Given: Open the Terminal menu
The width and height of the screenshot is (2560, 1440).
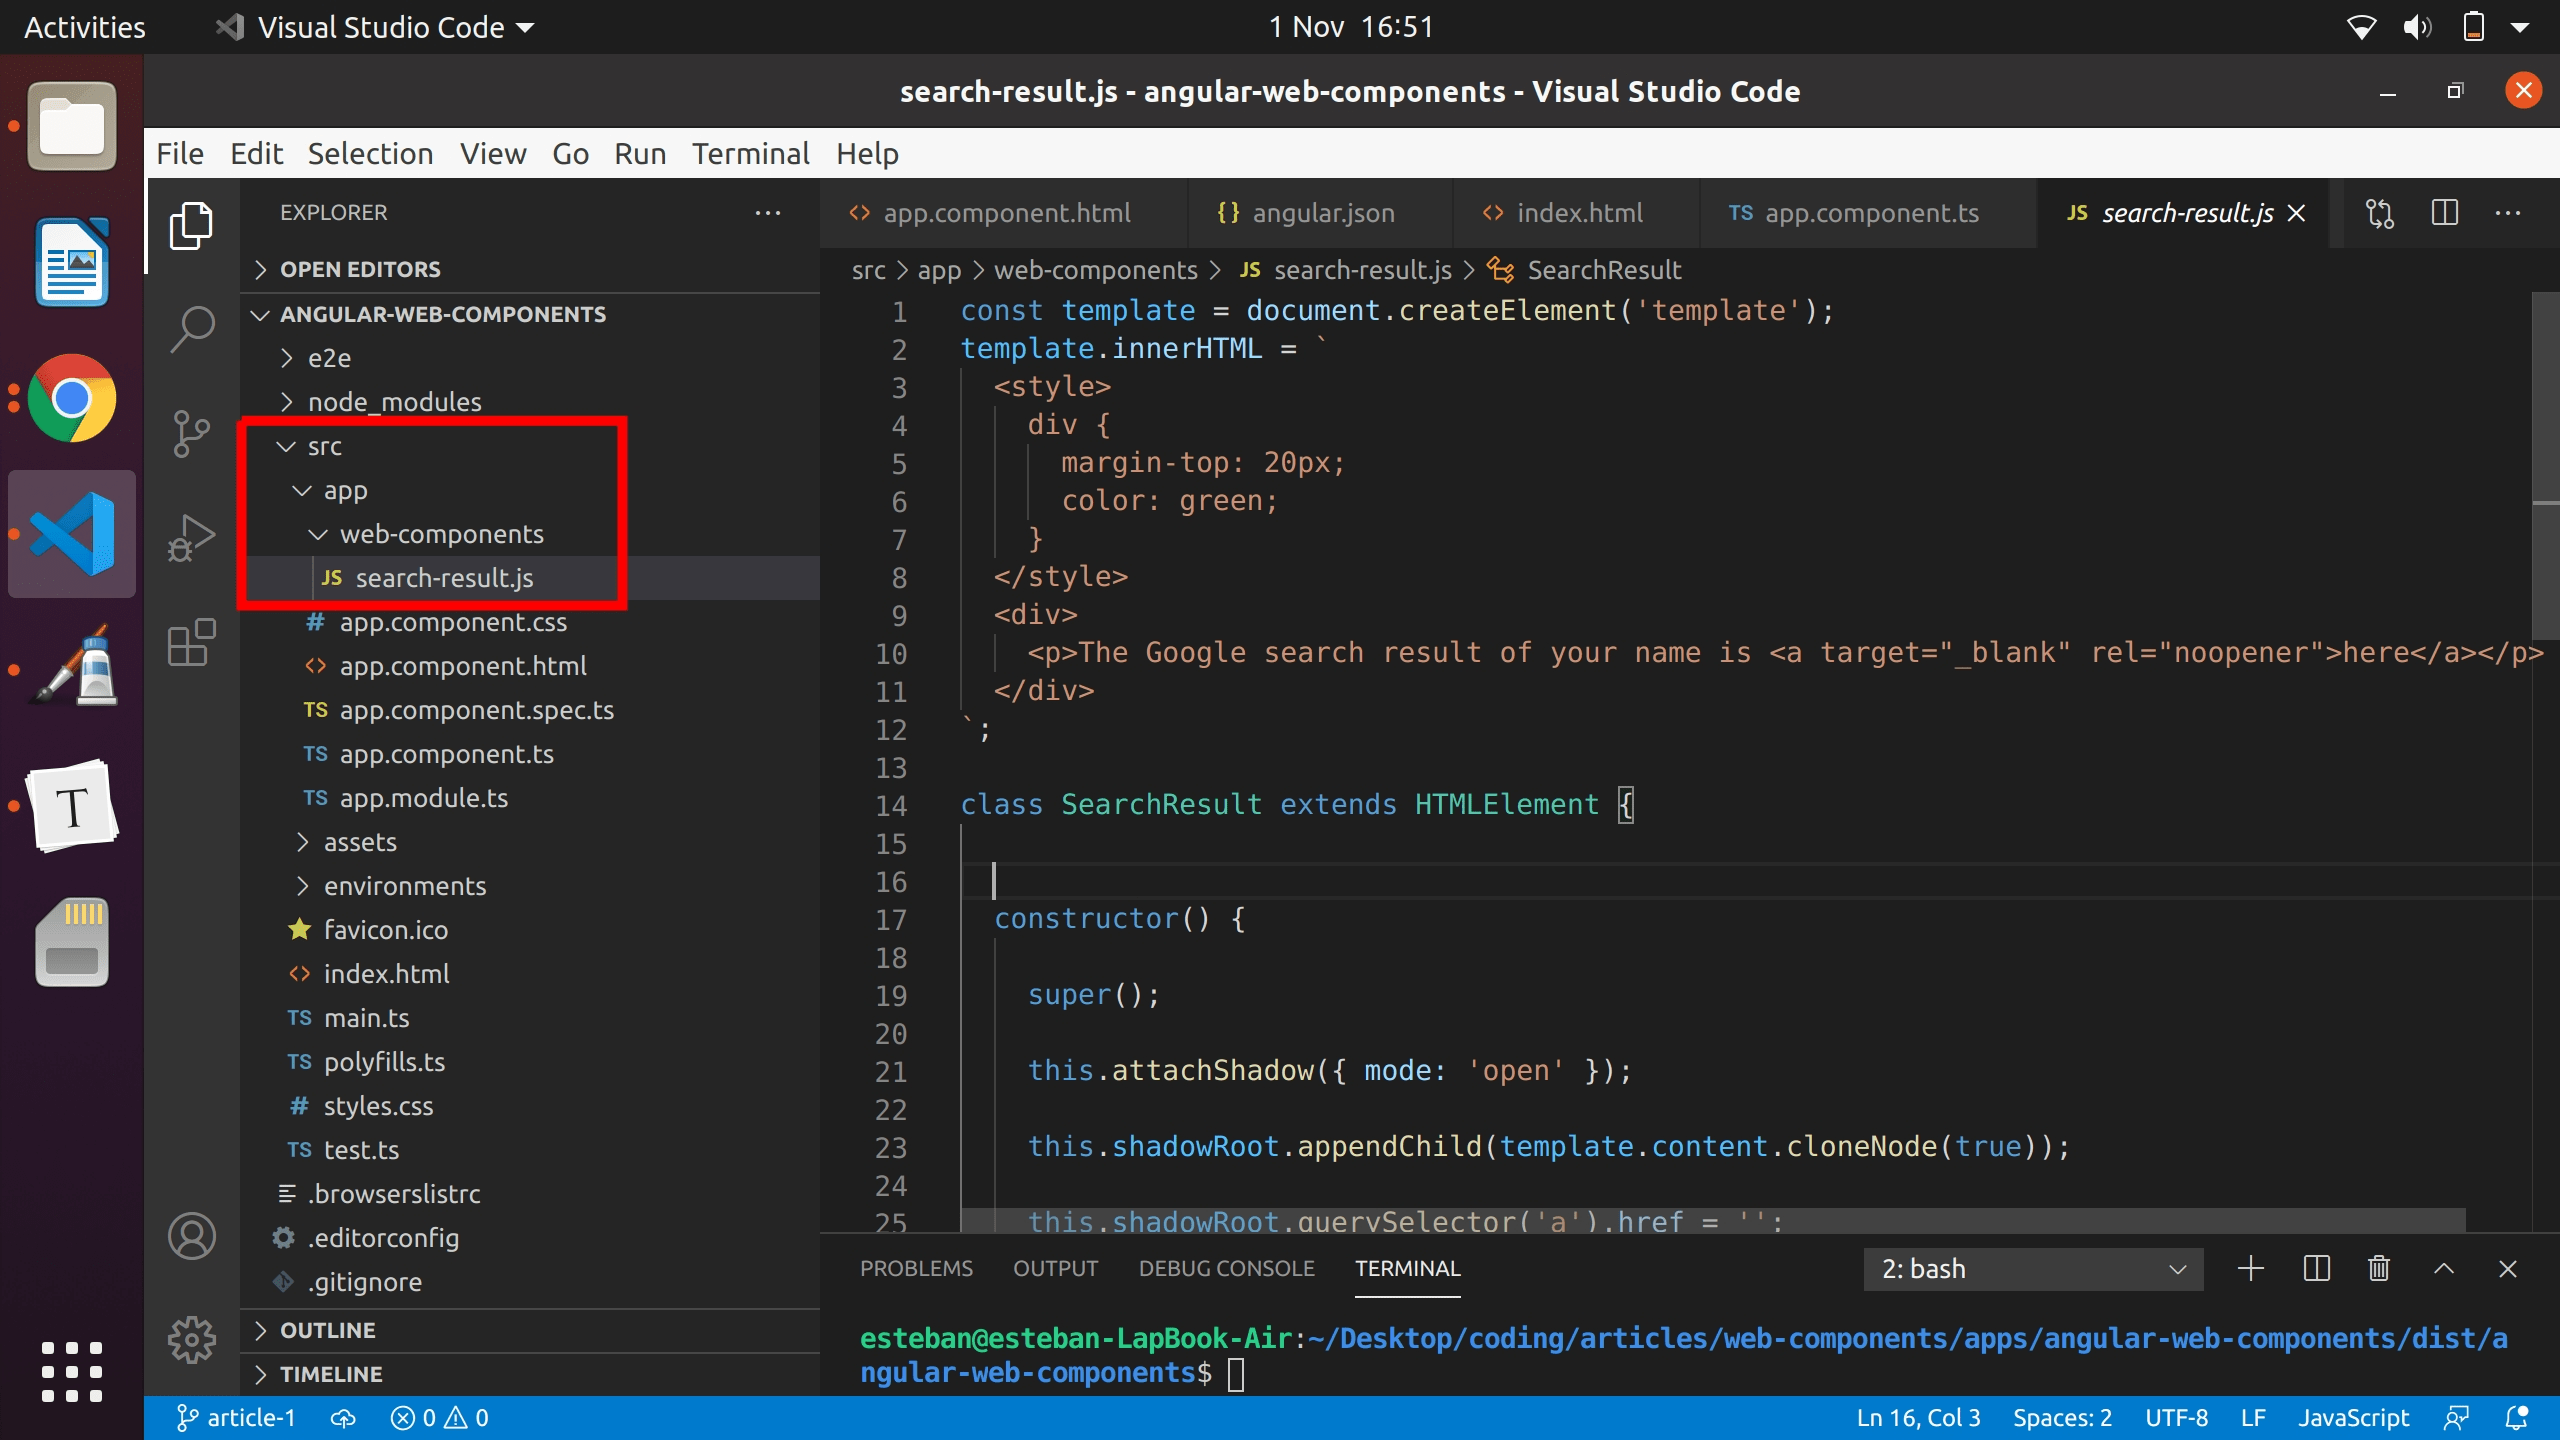Looking at the screenshot, I should (750, 153).
